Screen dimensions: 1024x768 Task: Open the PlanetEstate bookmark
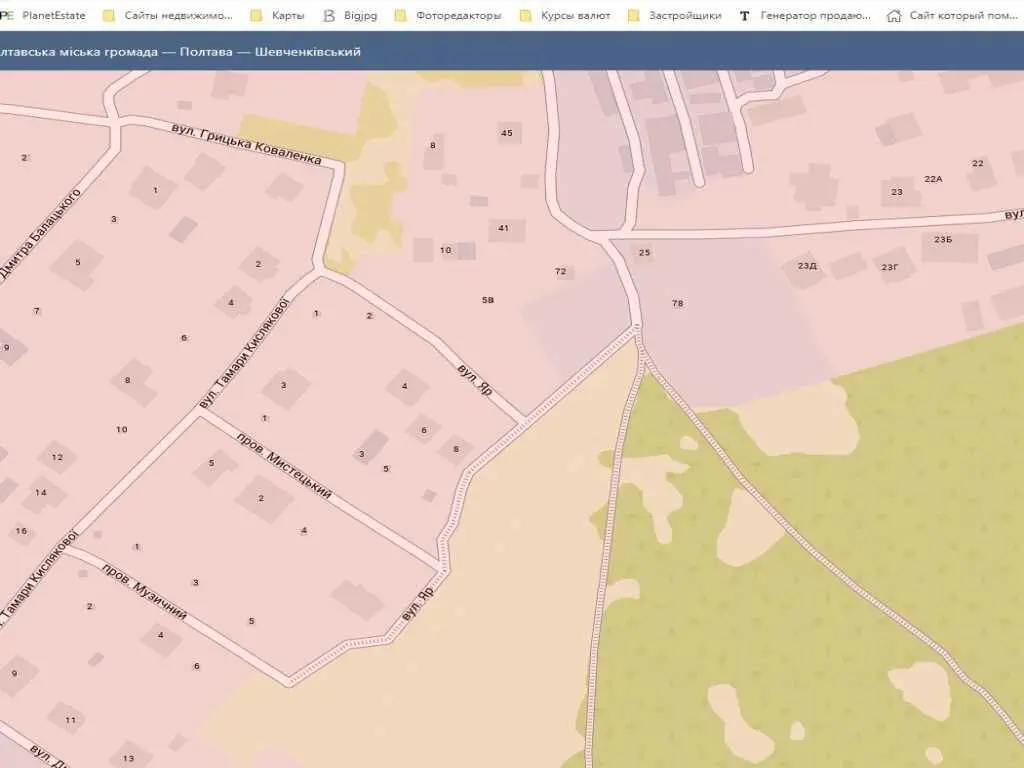point(52,15)
